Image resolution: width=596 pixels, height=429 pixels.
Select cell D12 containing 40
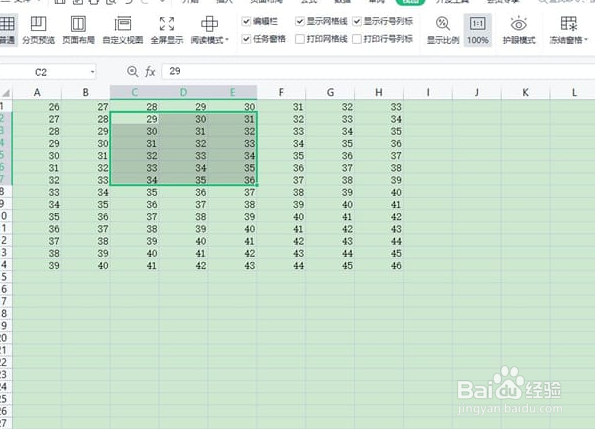click(183, 241)
